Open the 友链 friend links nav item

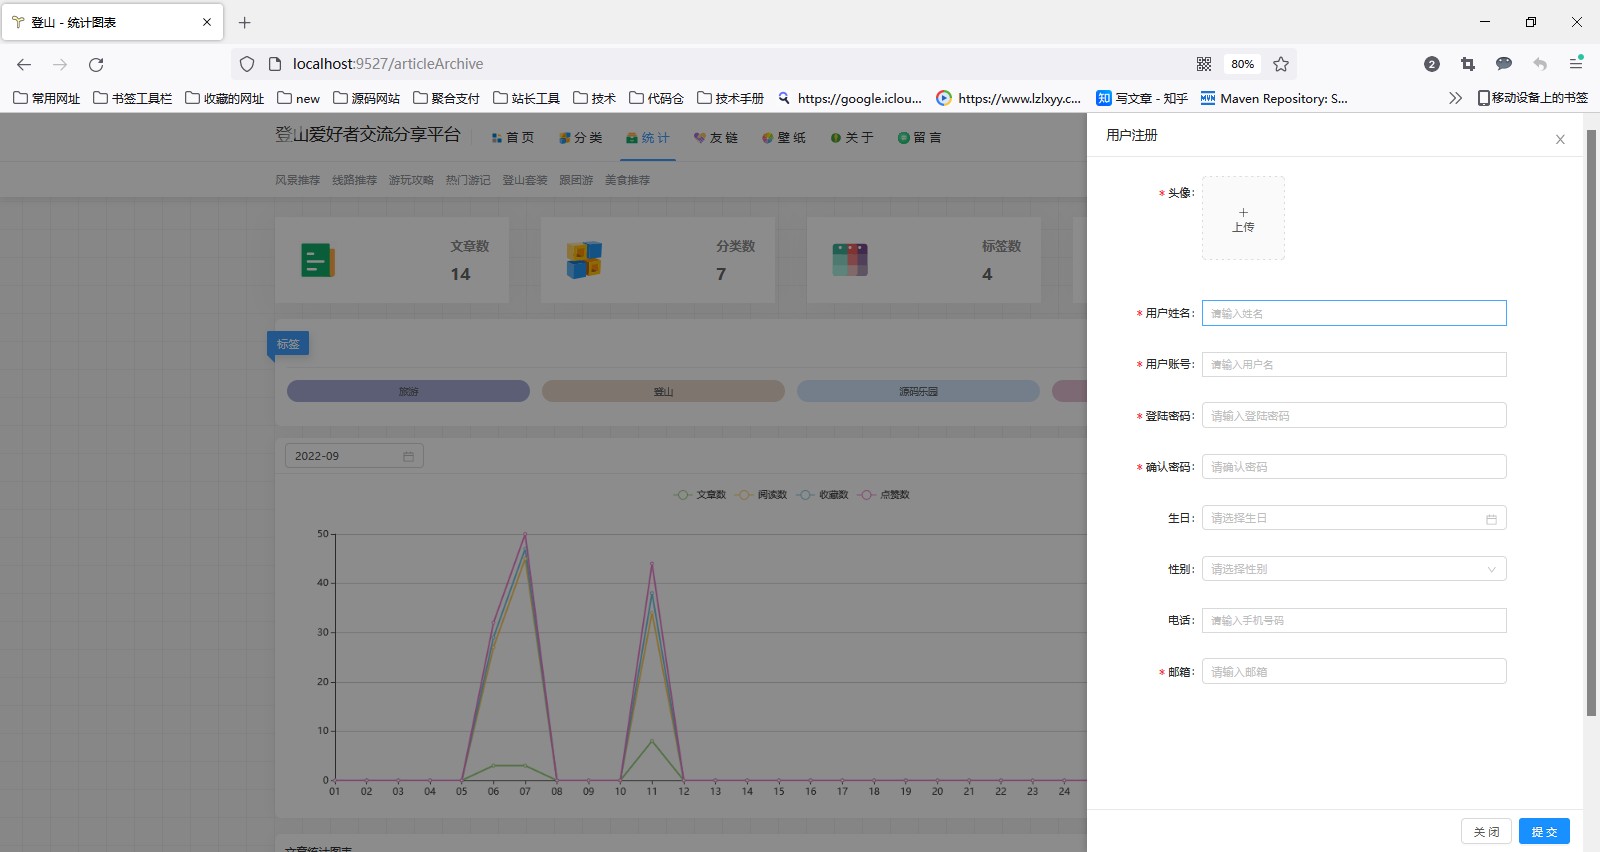(x=716, y=138)
